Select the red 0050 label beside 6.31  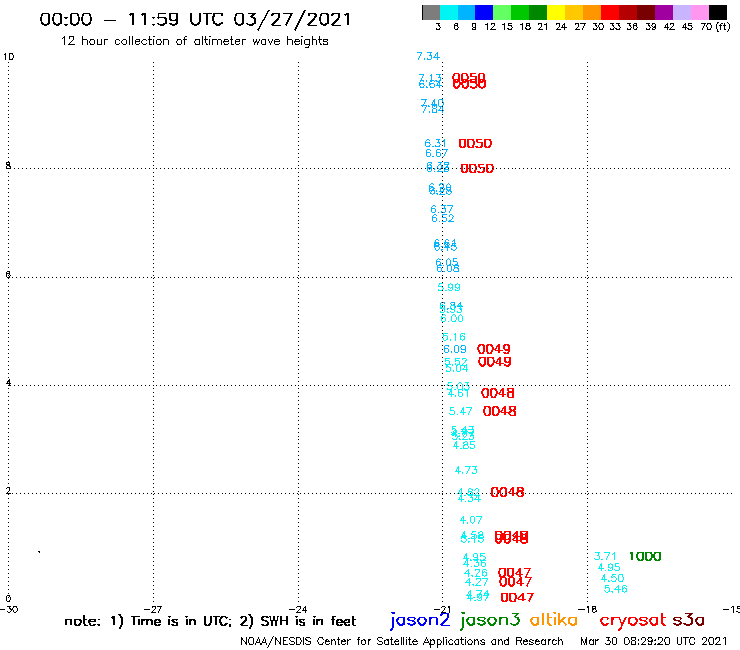click(475, 144)
